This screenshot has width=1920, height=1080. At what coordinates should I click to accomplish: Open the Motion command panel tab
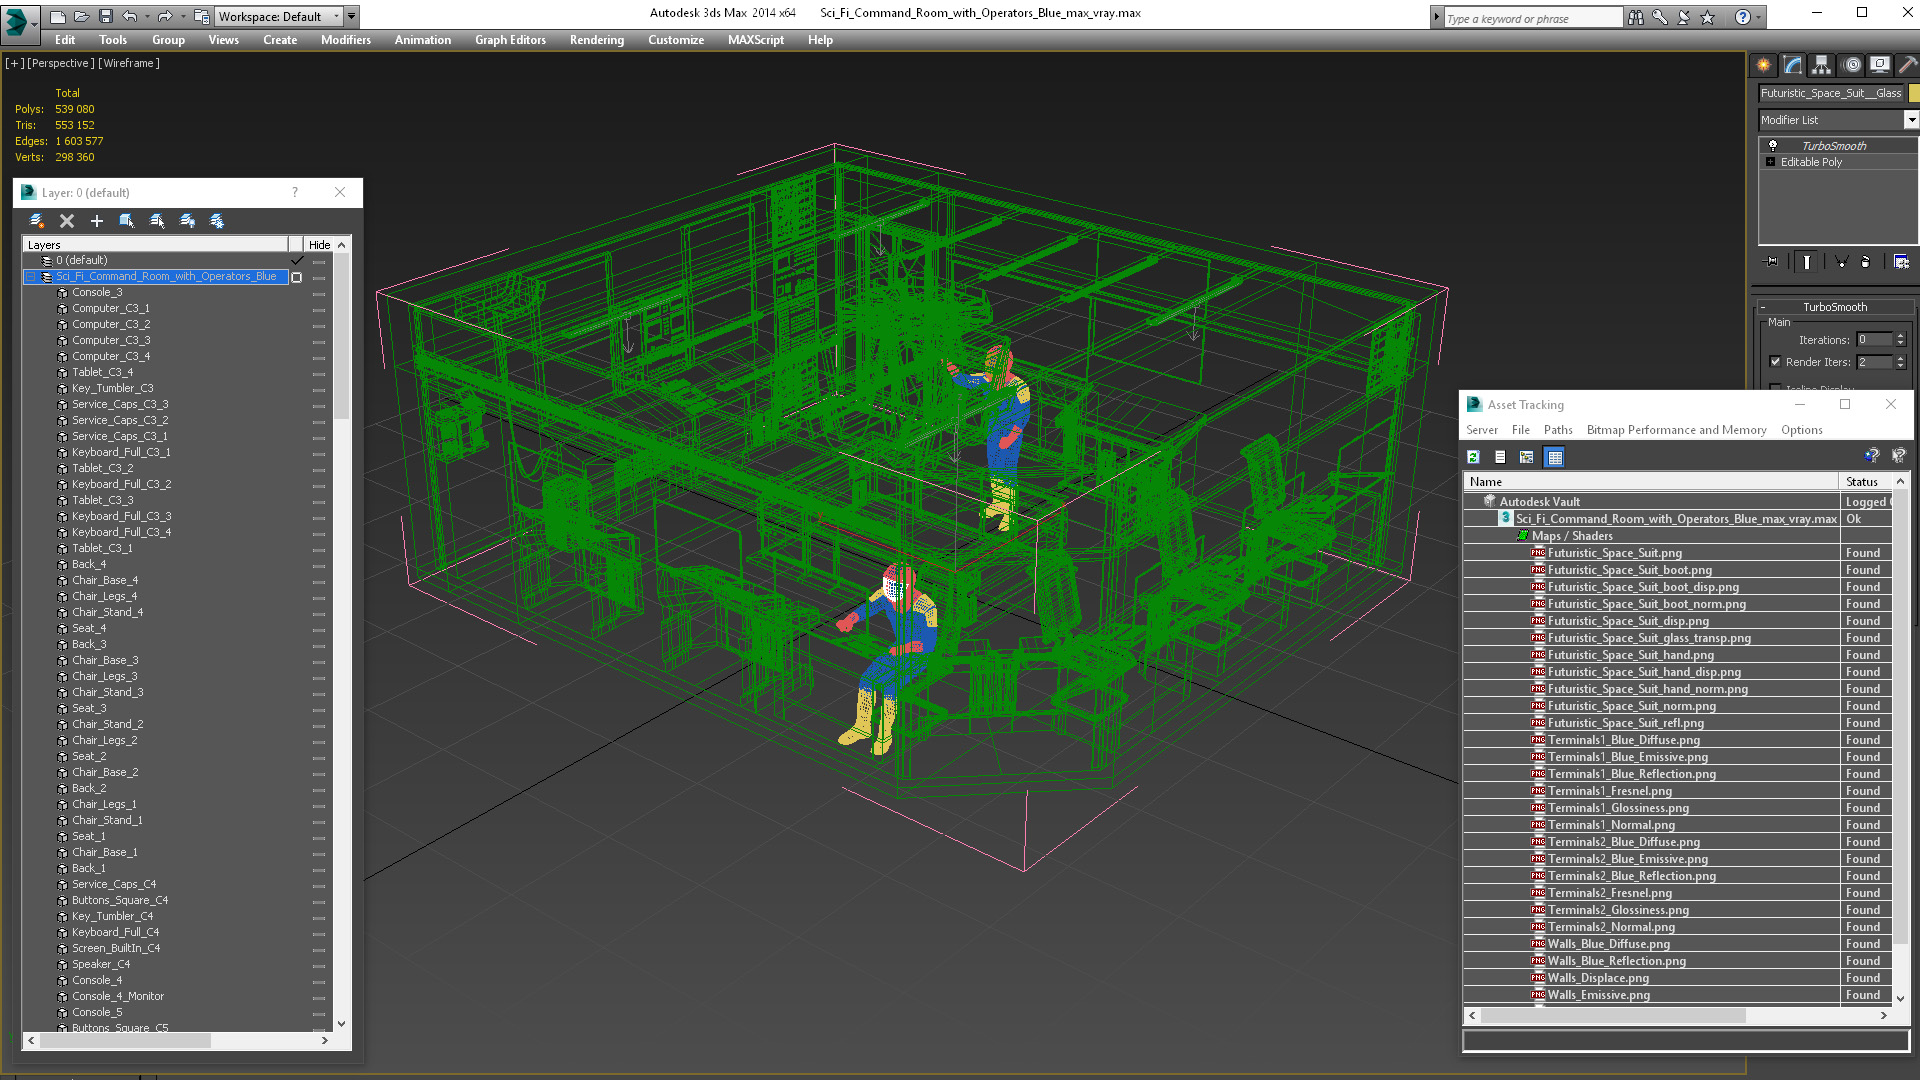click(x=1852, y=65)
